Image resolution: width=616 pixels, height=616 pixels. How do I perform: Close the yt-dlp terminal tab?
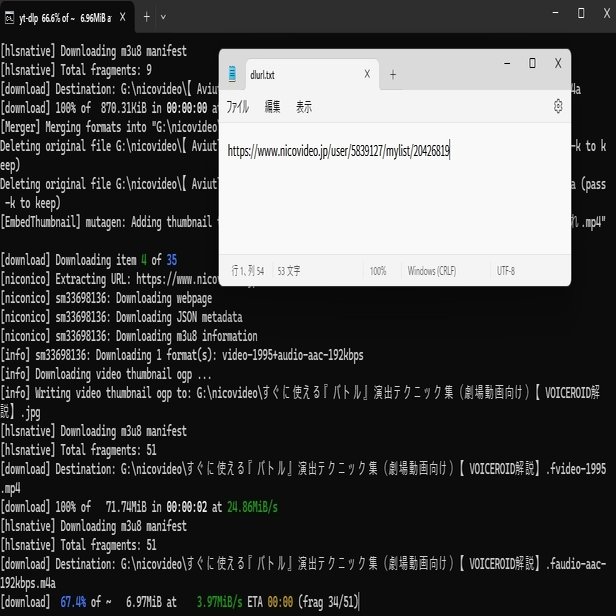[x=123, y=17]
